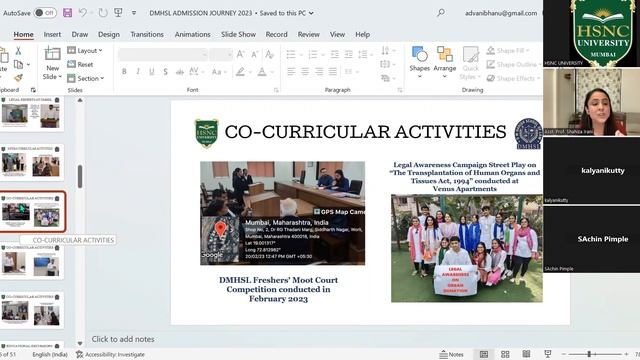Screen dimensions: 640x360
Task: Open the Layout dropdown
Action: (x=85, y=51)
